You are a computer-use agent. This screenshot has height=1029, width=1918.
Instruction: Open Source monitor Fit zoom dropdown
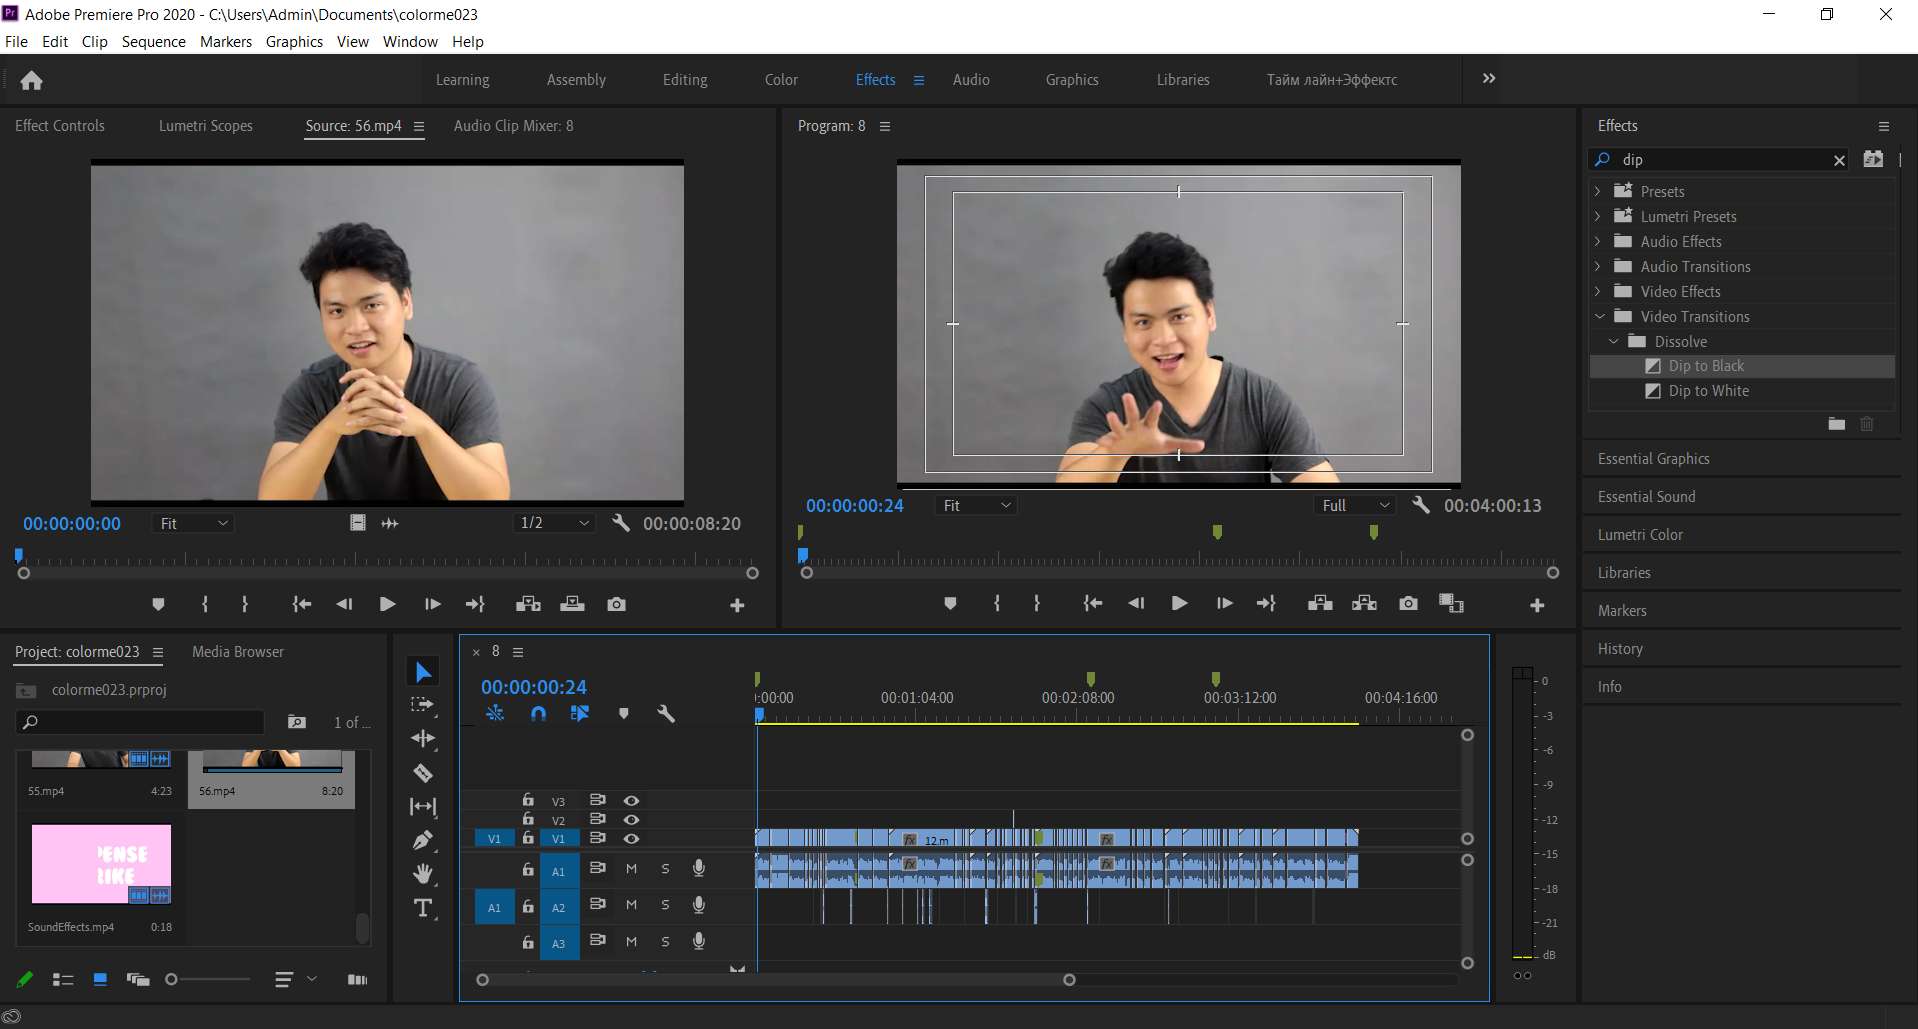(193, 523)
